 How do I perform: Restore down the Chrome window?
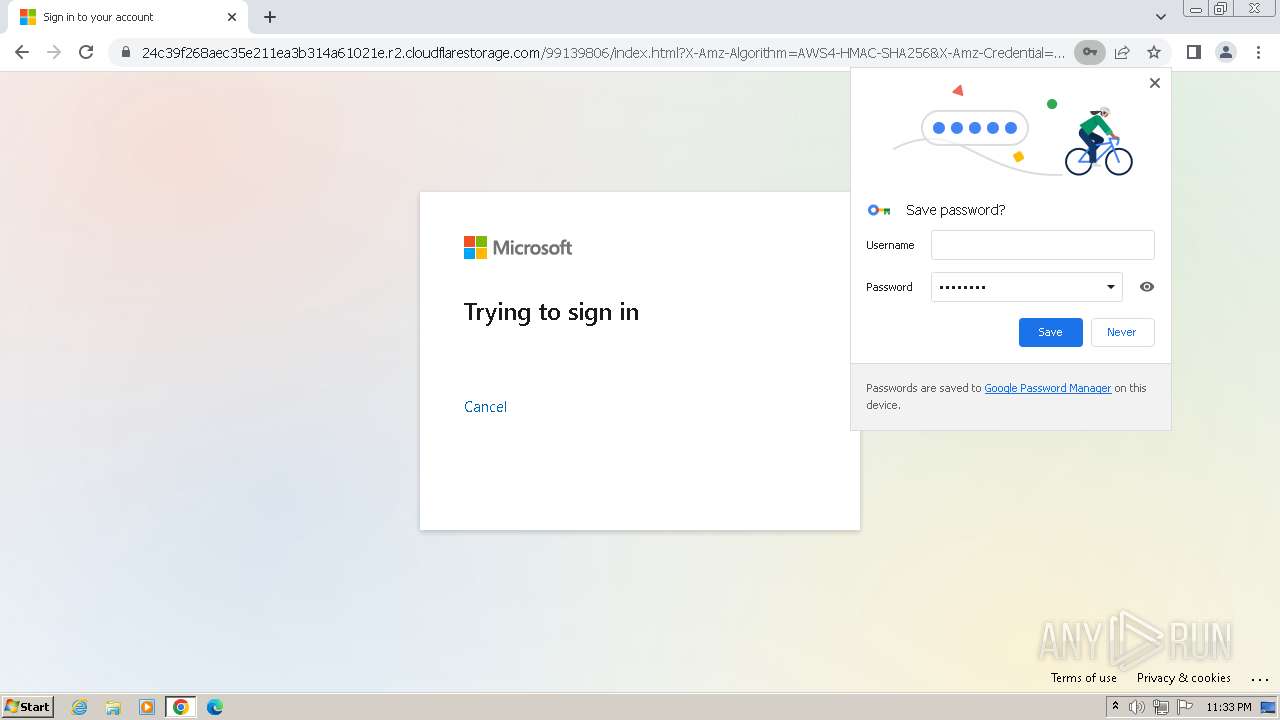(1221, 9)
